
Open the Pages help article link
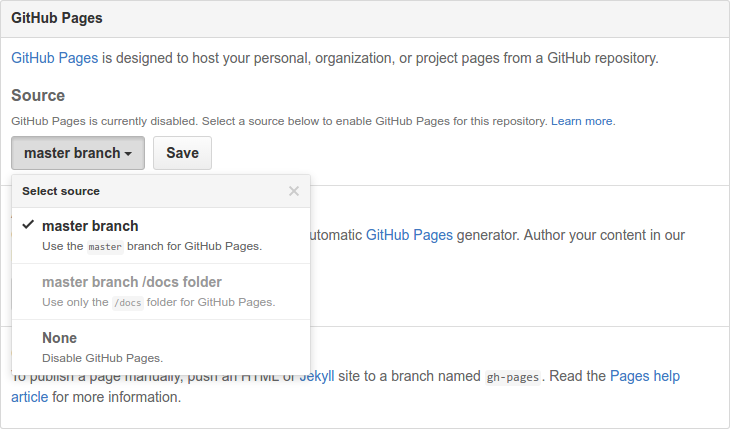tap(645, 377)
